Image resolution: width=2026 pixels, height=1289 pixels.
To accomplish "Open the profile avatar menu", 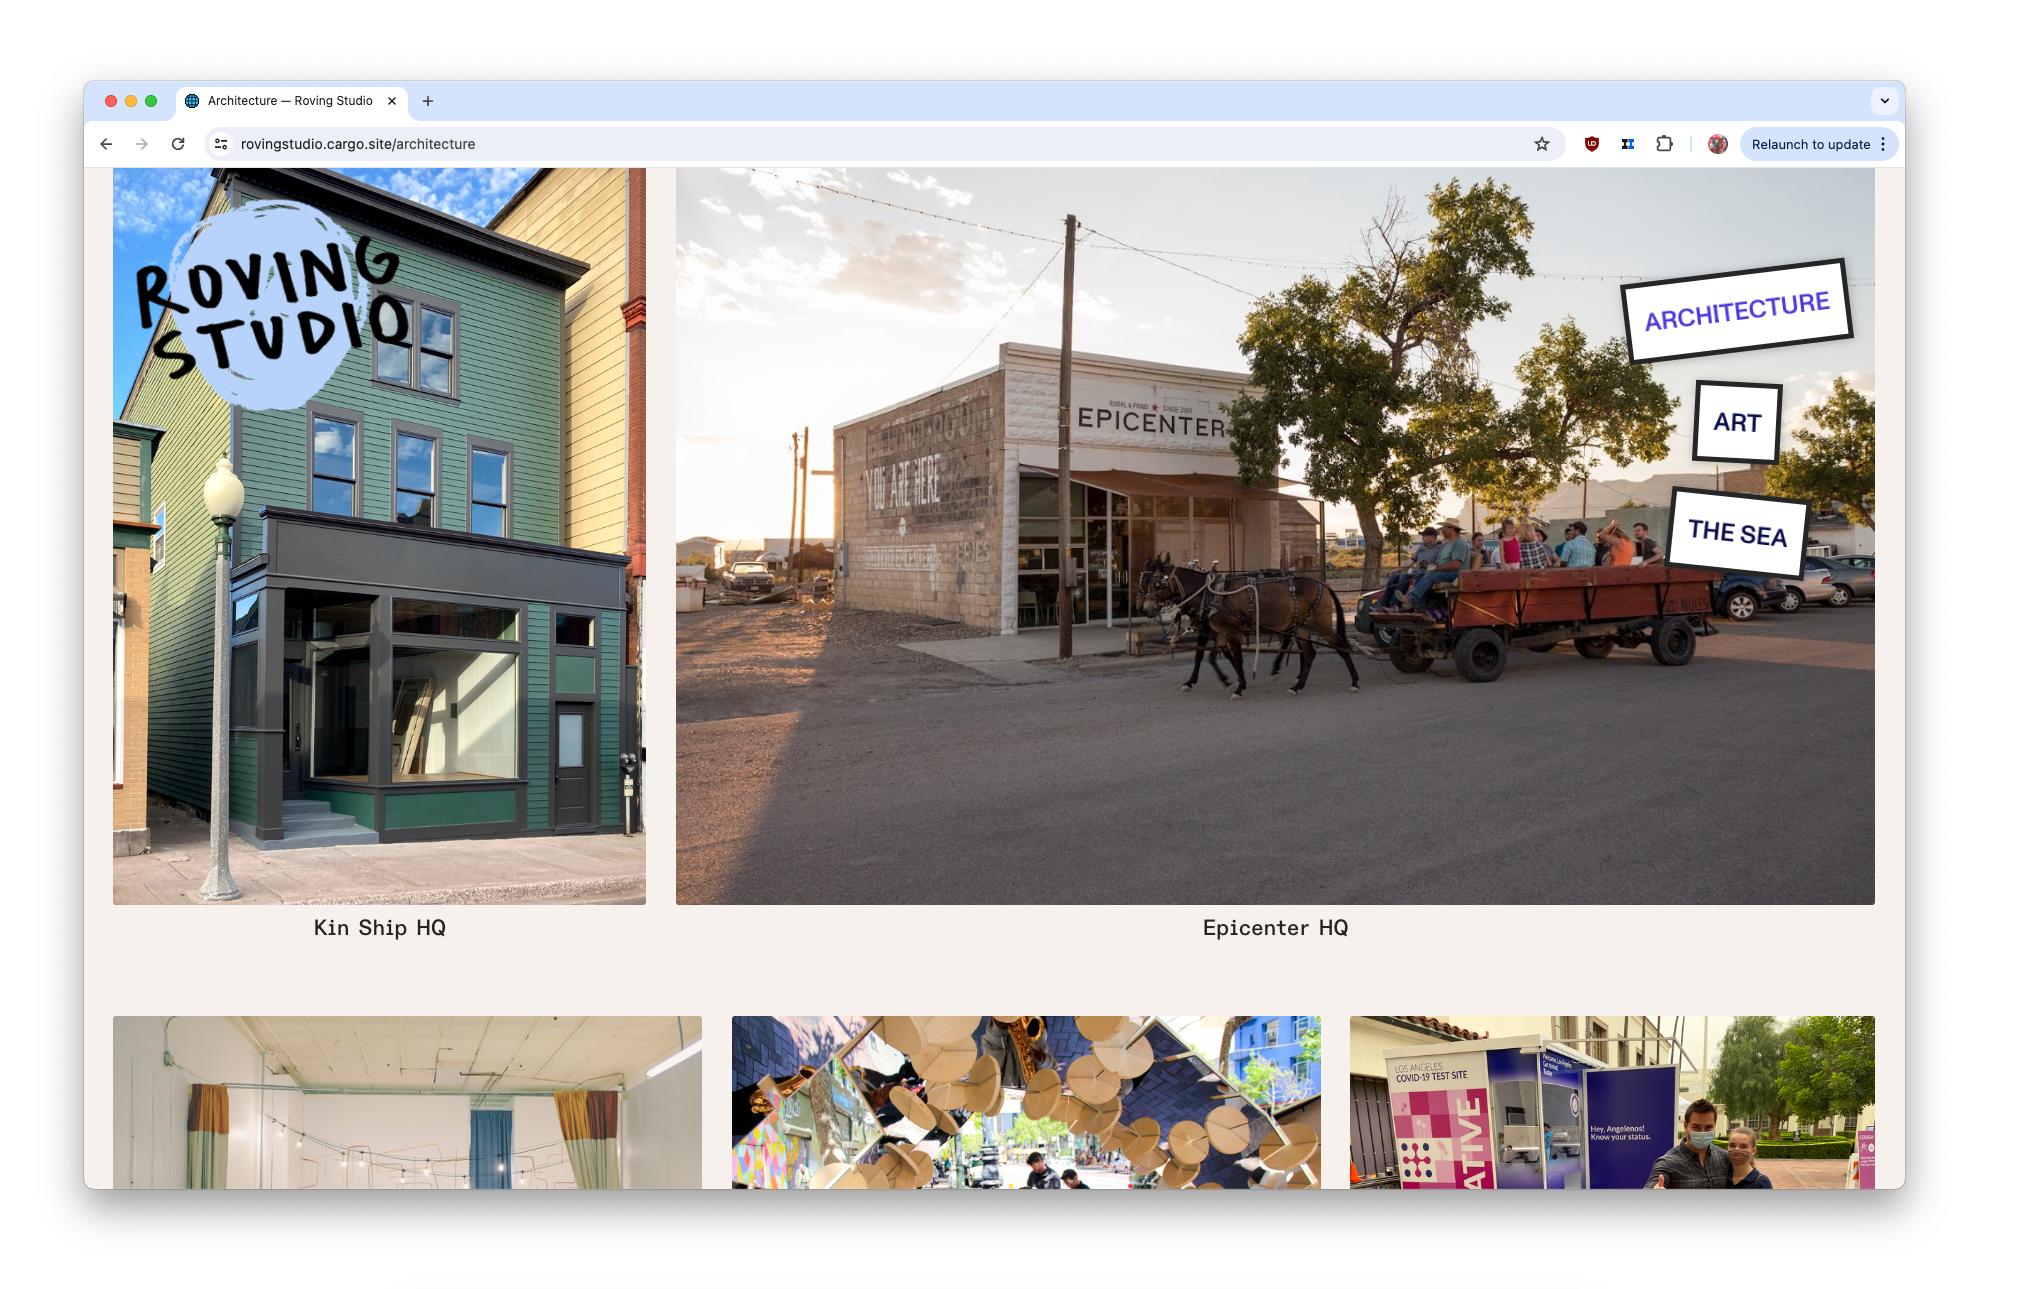I will (1718, 144).
